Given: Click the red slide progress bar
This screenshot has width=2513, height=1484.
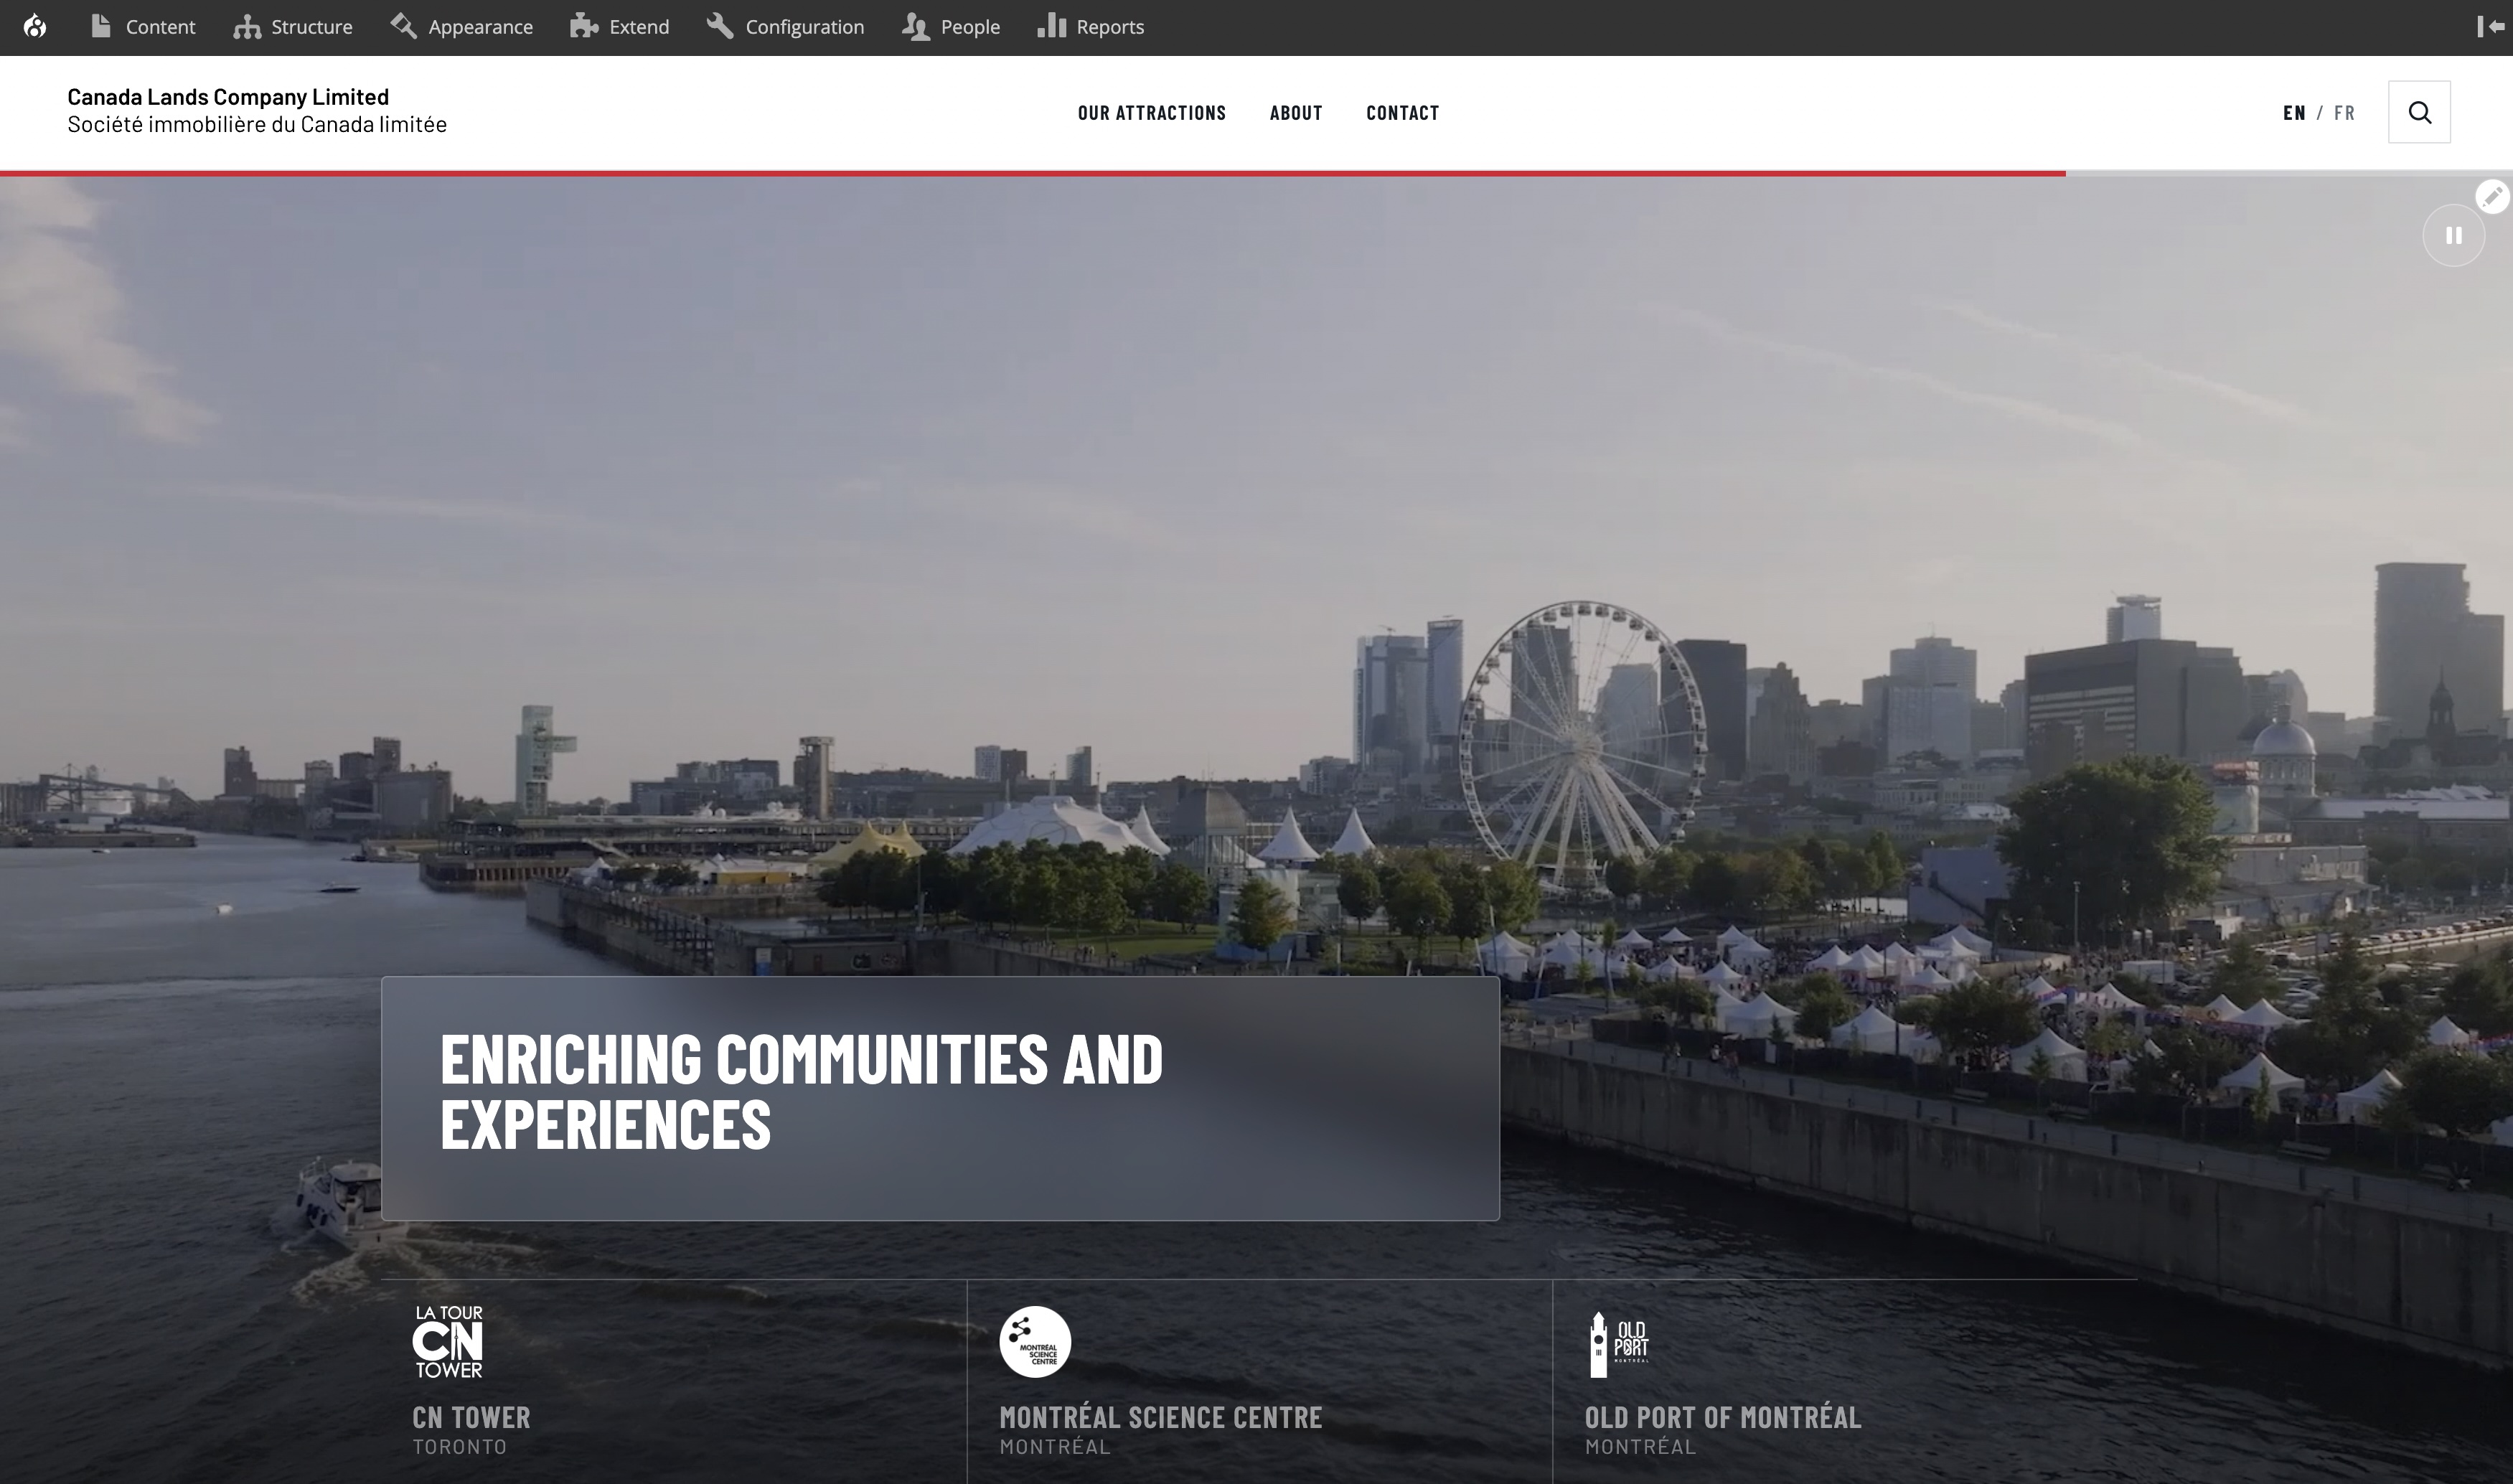Looking at the screenshot, I should 1033,174.
